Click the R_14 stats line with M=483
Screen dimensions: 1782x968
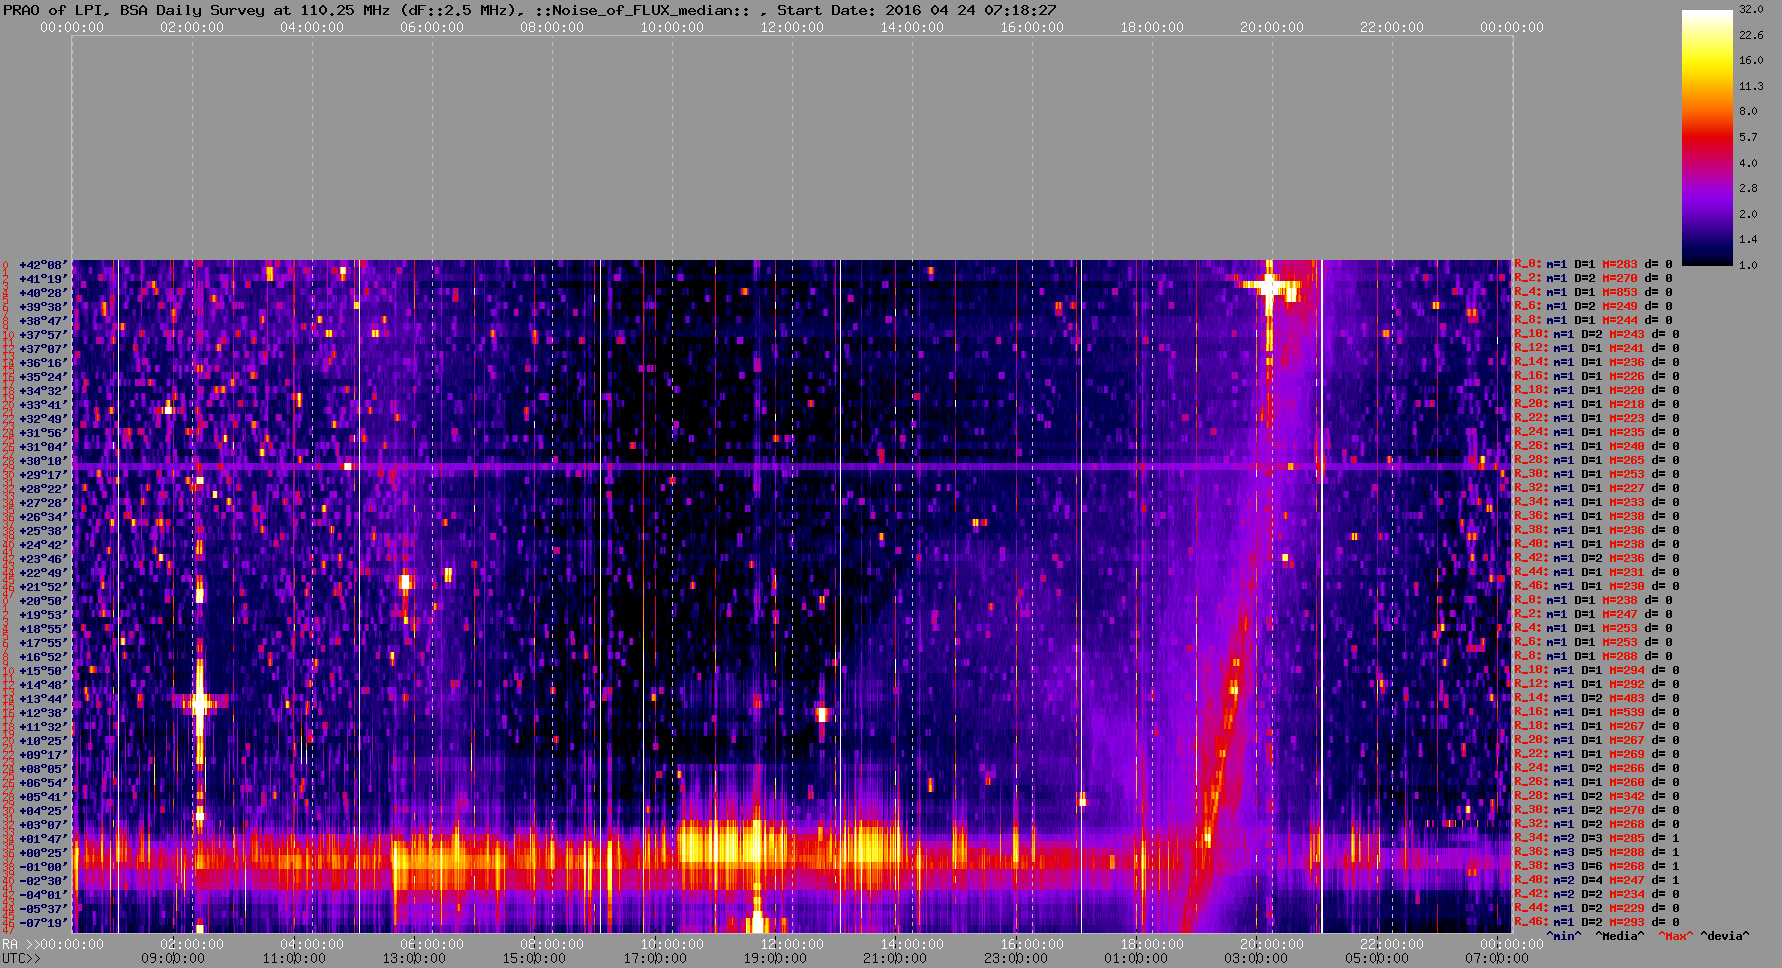(x=1597, y=699)
